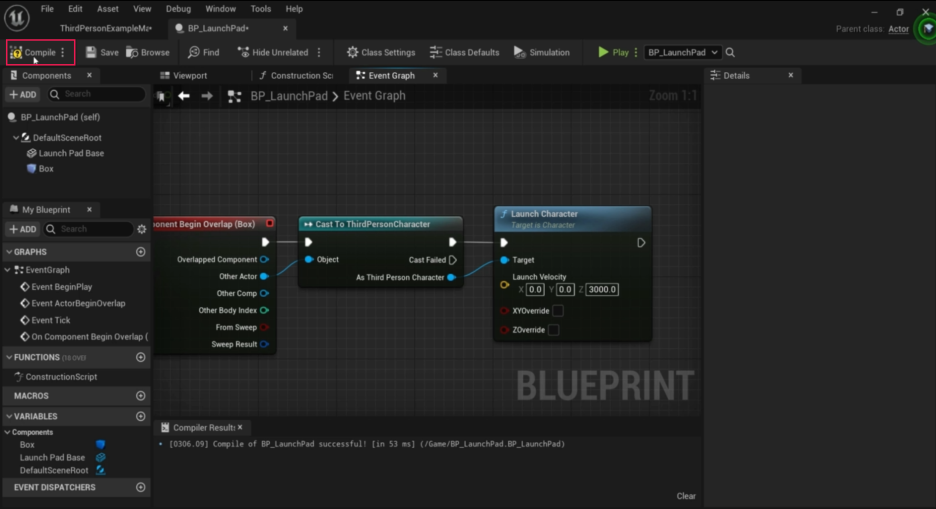Open the Debug menu
Screen dimensions: 936x509
coord(178,9)
